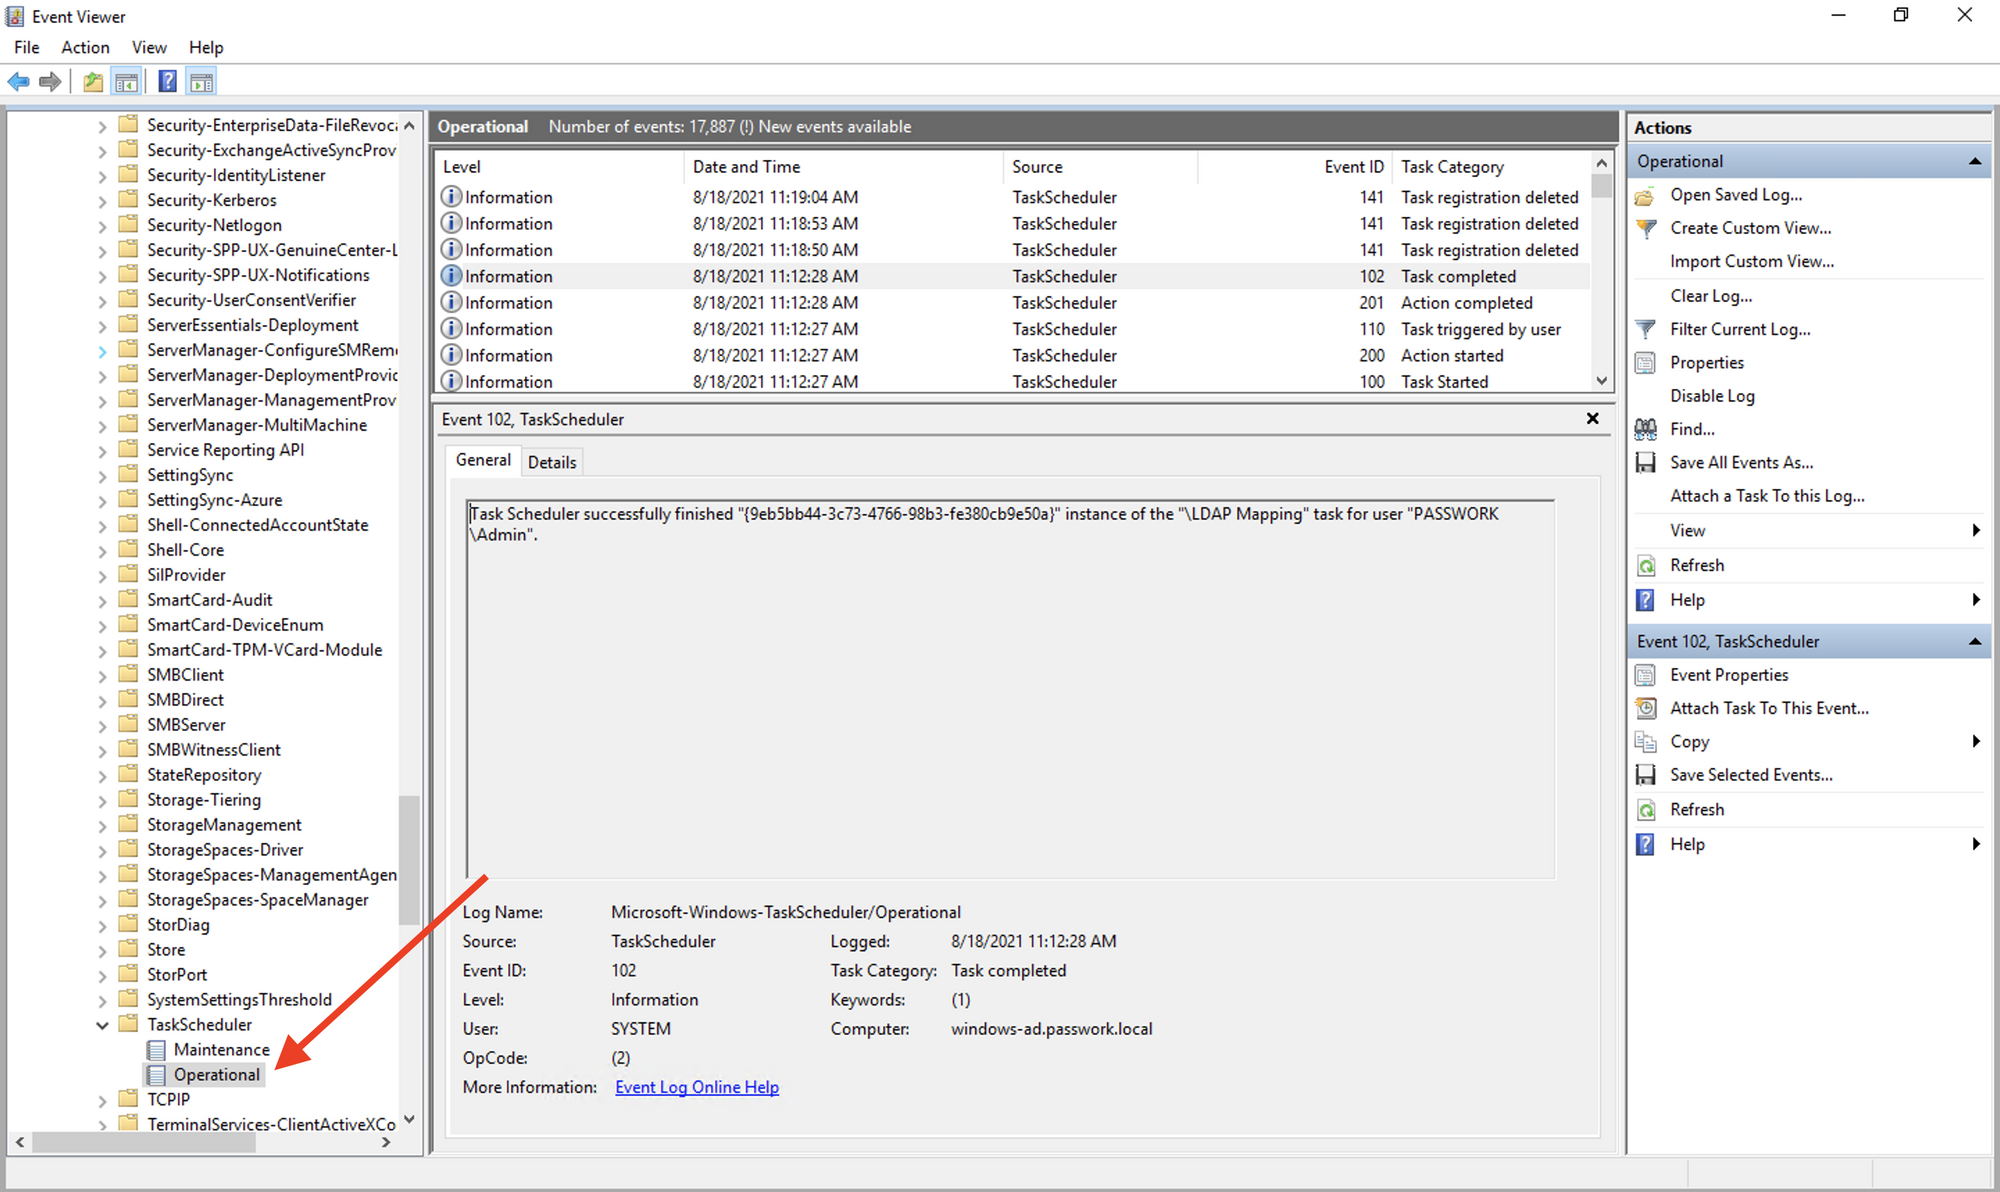This screenshot has height=1192, width=2000.
Task: Toggle the action pane visibility
Action: click(x=201, y=81)
